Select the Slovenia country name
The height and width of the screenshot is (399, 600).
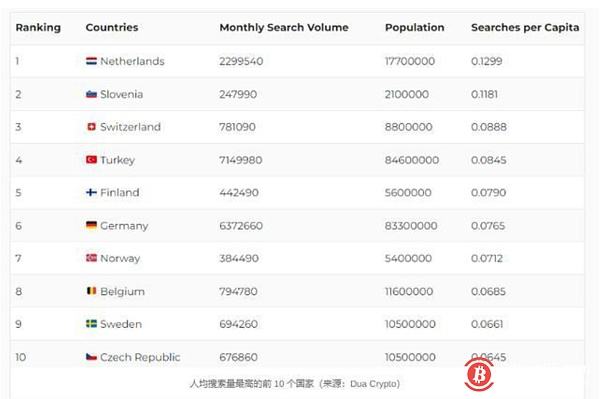pos(122,94)
